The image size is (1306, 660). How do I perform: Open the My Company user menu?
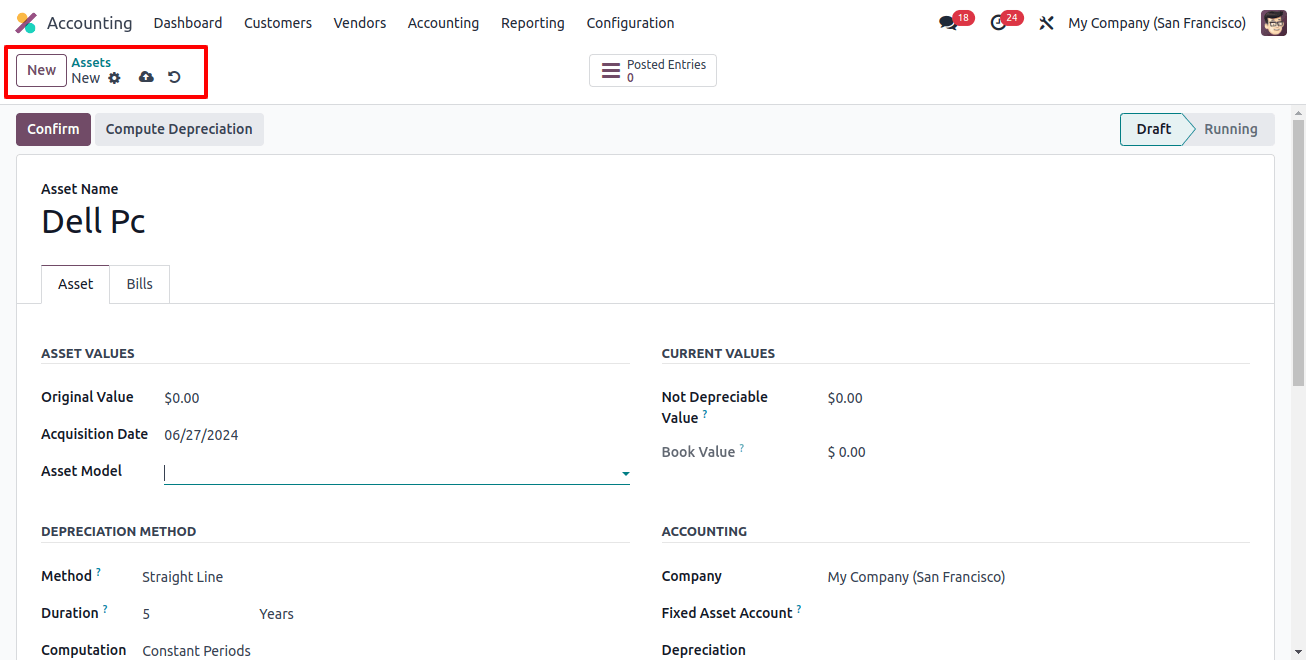1157,22
